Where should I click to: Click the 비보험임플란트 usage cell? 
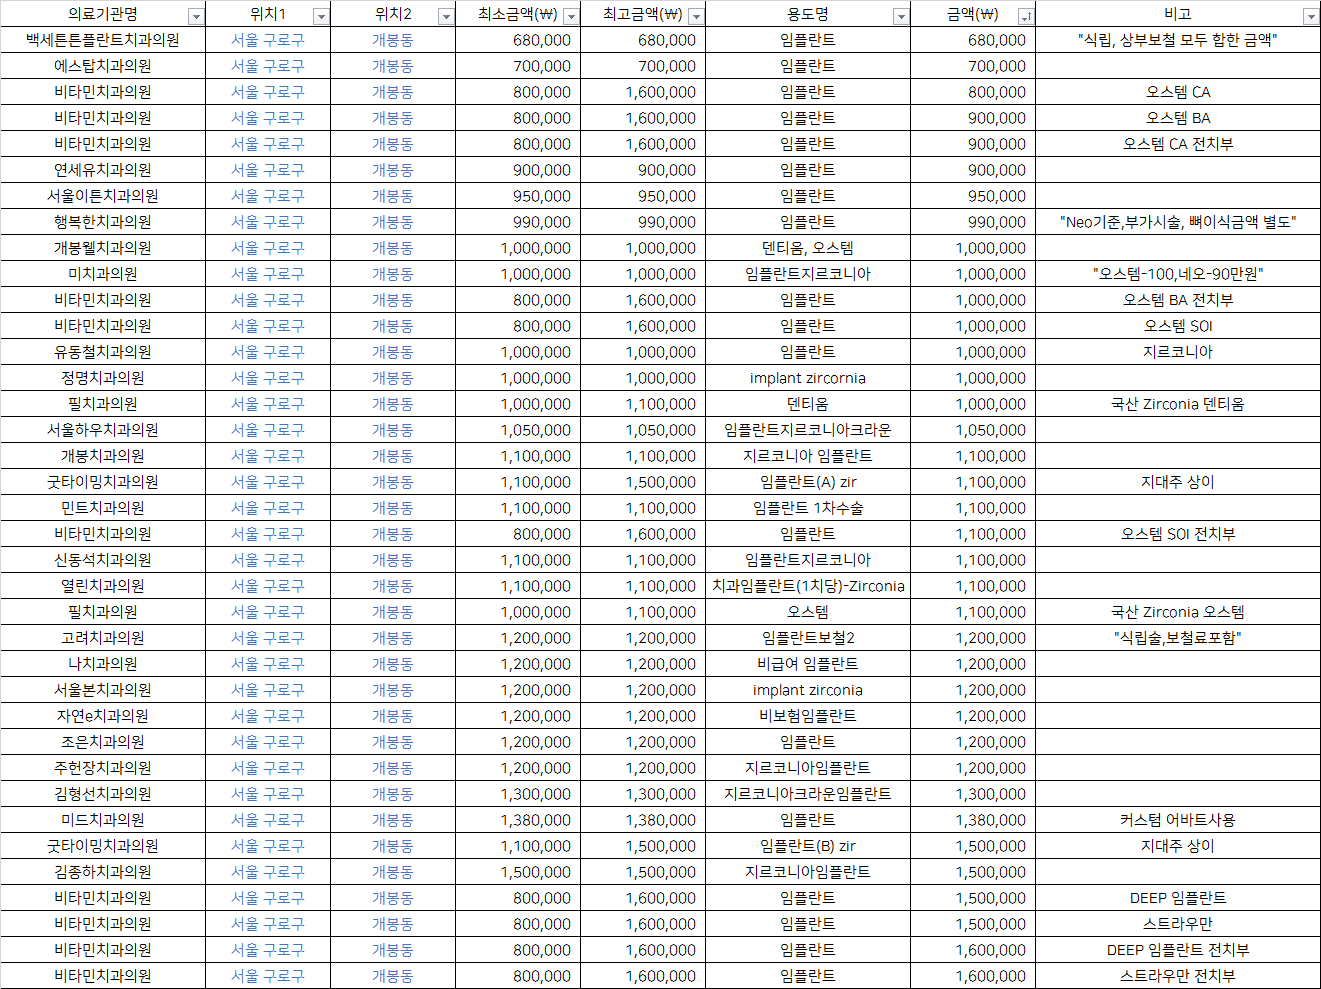click(x=808, y=716)
